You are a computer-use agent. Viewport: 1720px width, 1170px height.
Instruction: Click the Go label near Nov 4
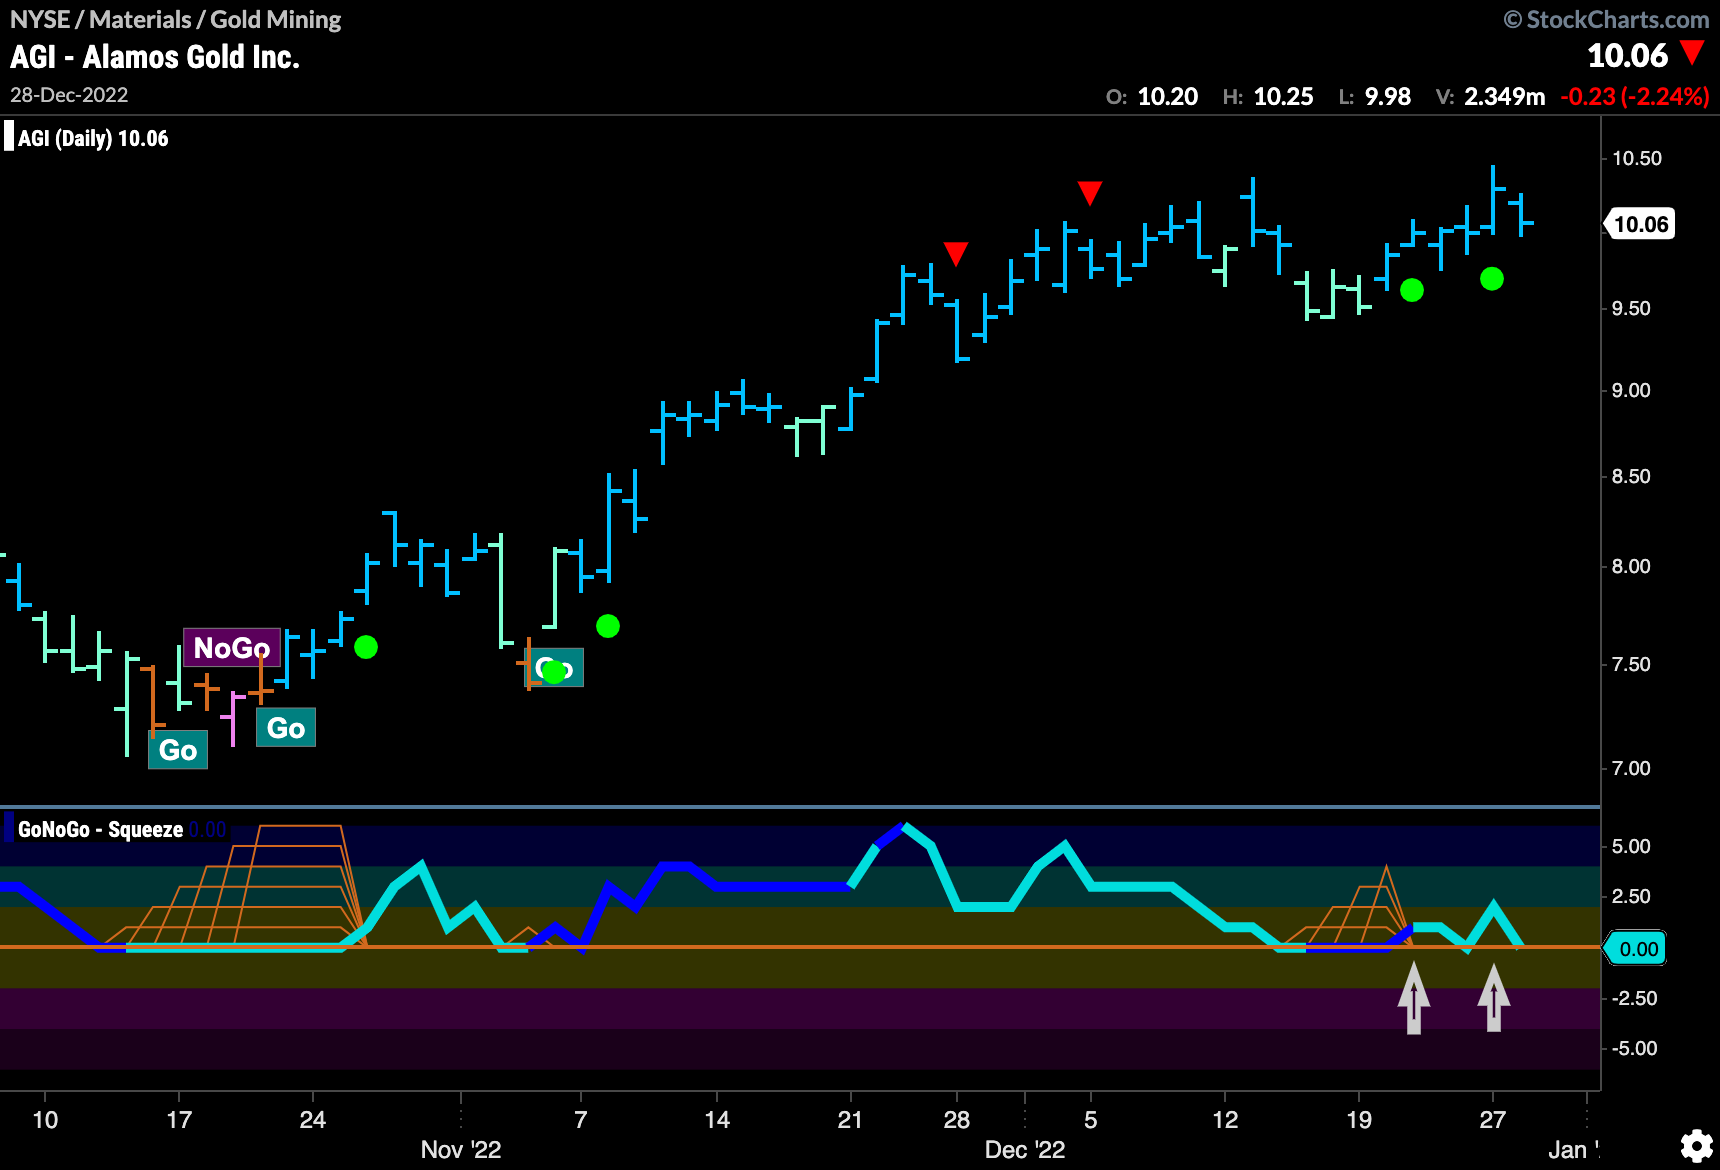point(555,668)
